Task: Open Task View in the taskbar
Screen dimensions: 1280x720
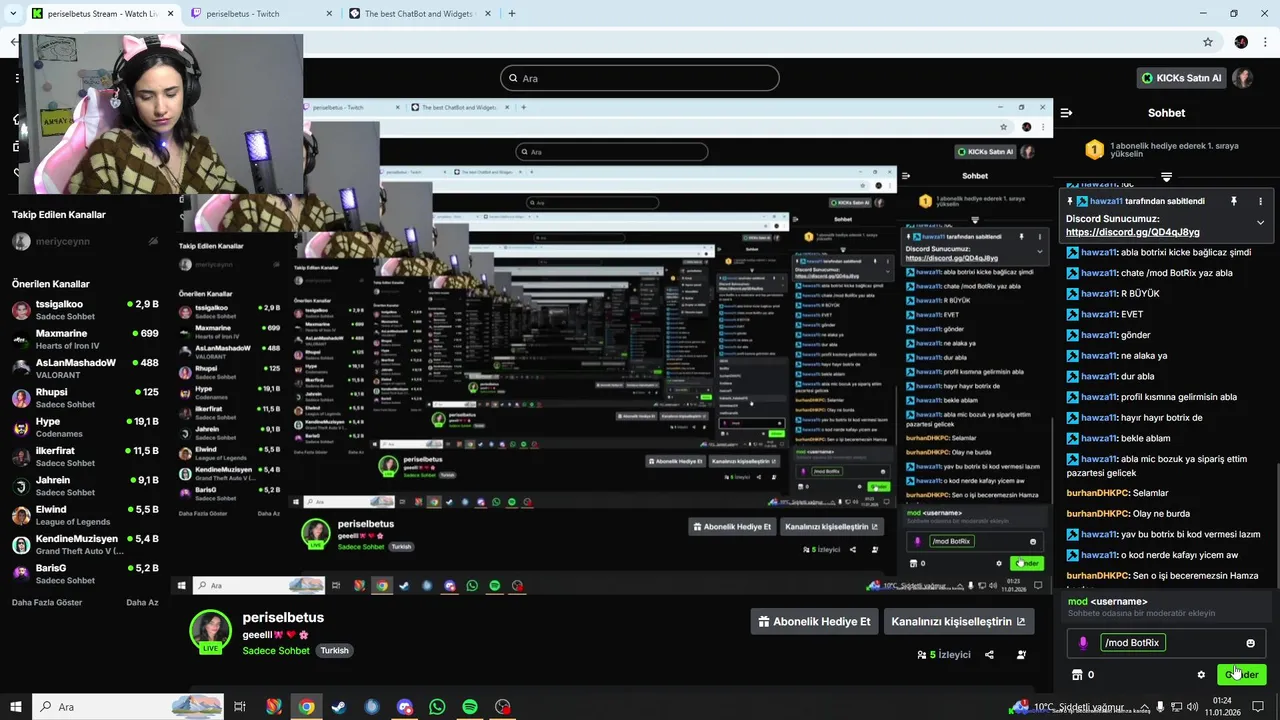Action: coord(240,707)
